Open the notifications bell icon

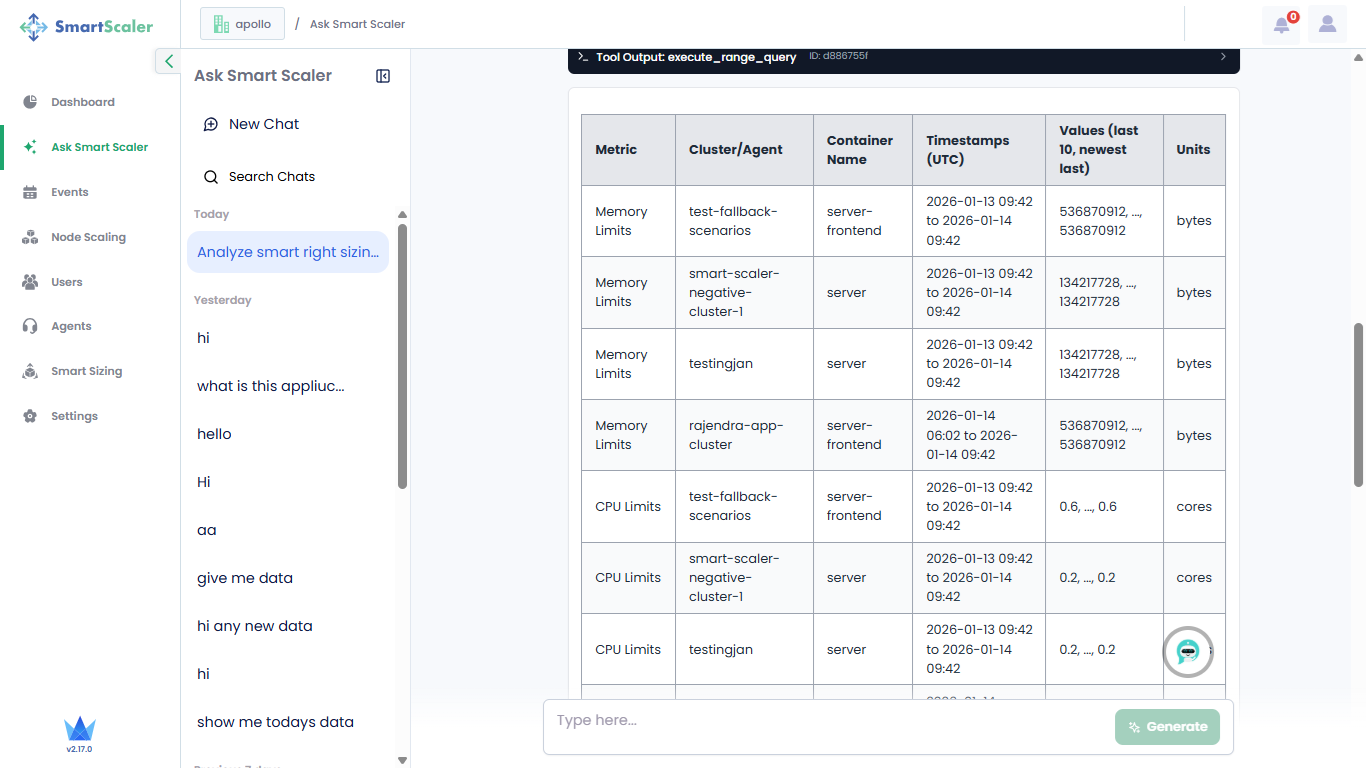1281,25
